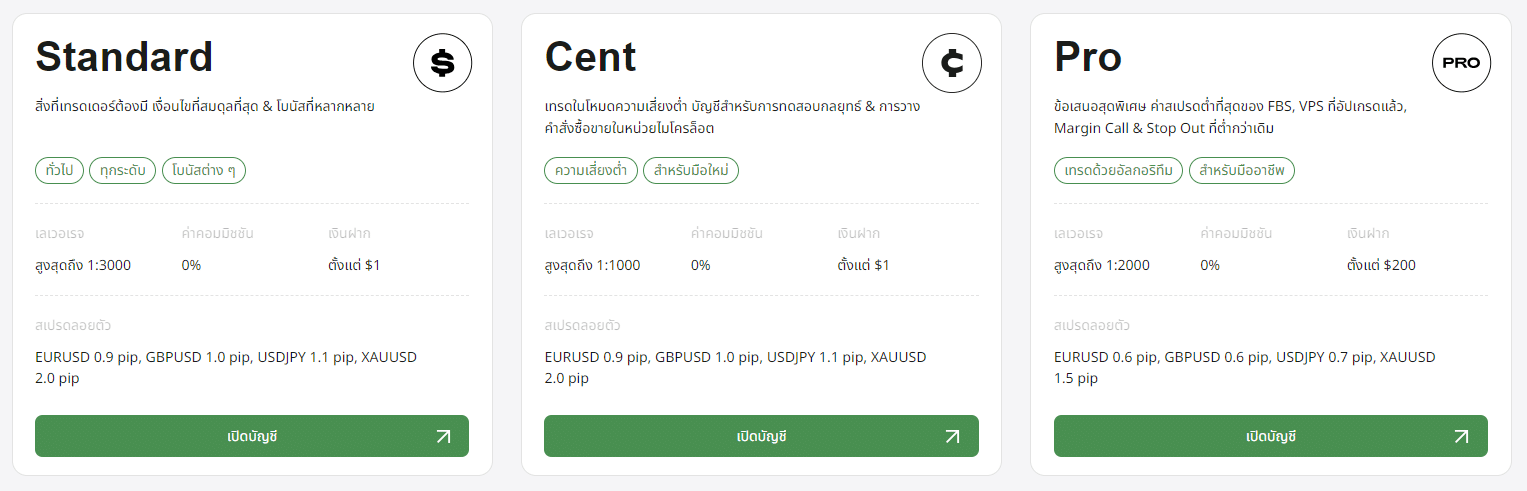The height and width of the screenshot is (491, 1527).
Task: Click the Cent card title
Action: tap(590, 57)
